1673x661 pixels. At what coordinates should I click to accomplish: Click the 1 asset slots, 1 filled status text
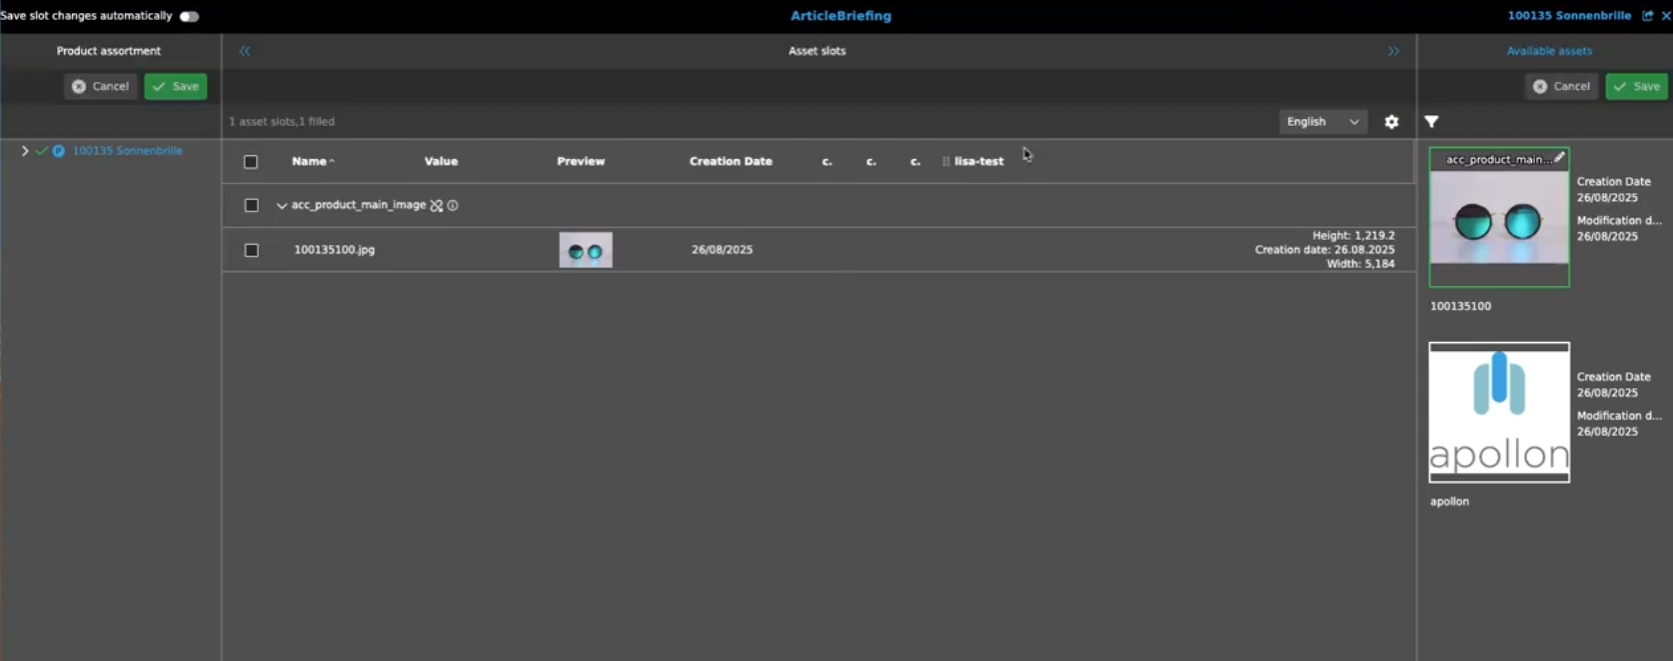tap(282, 122)
